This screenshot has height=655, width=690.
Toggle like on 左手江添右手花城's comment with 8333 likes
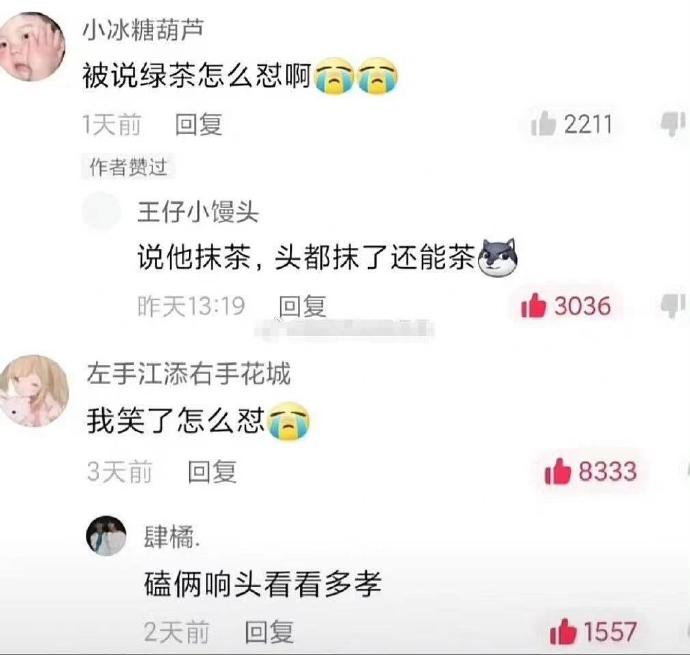point(557,471)
